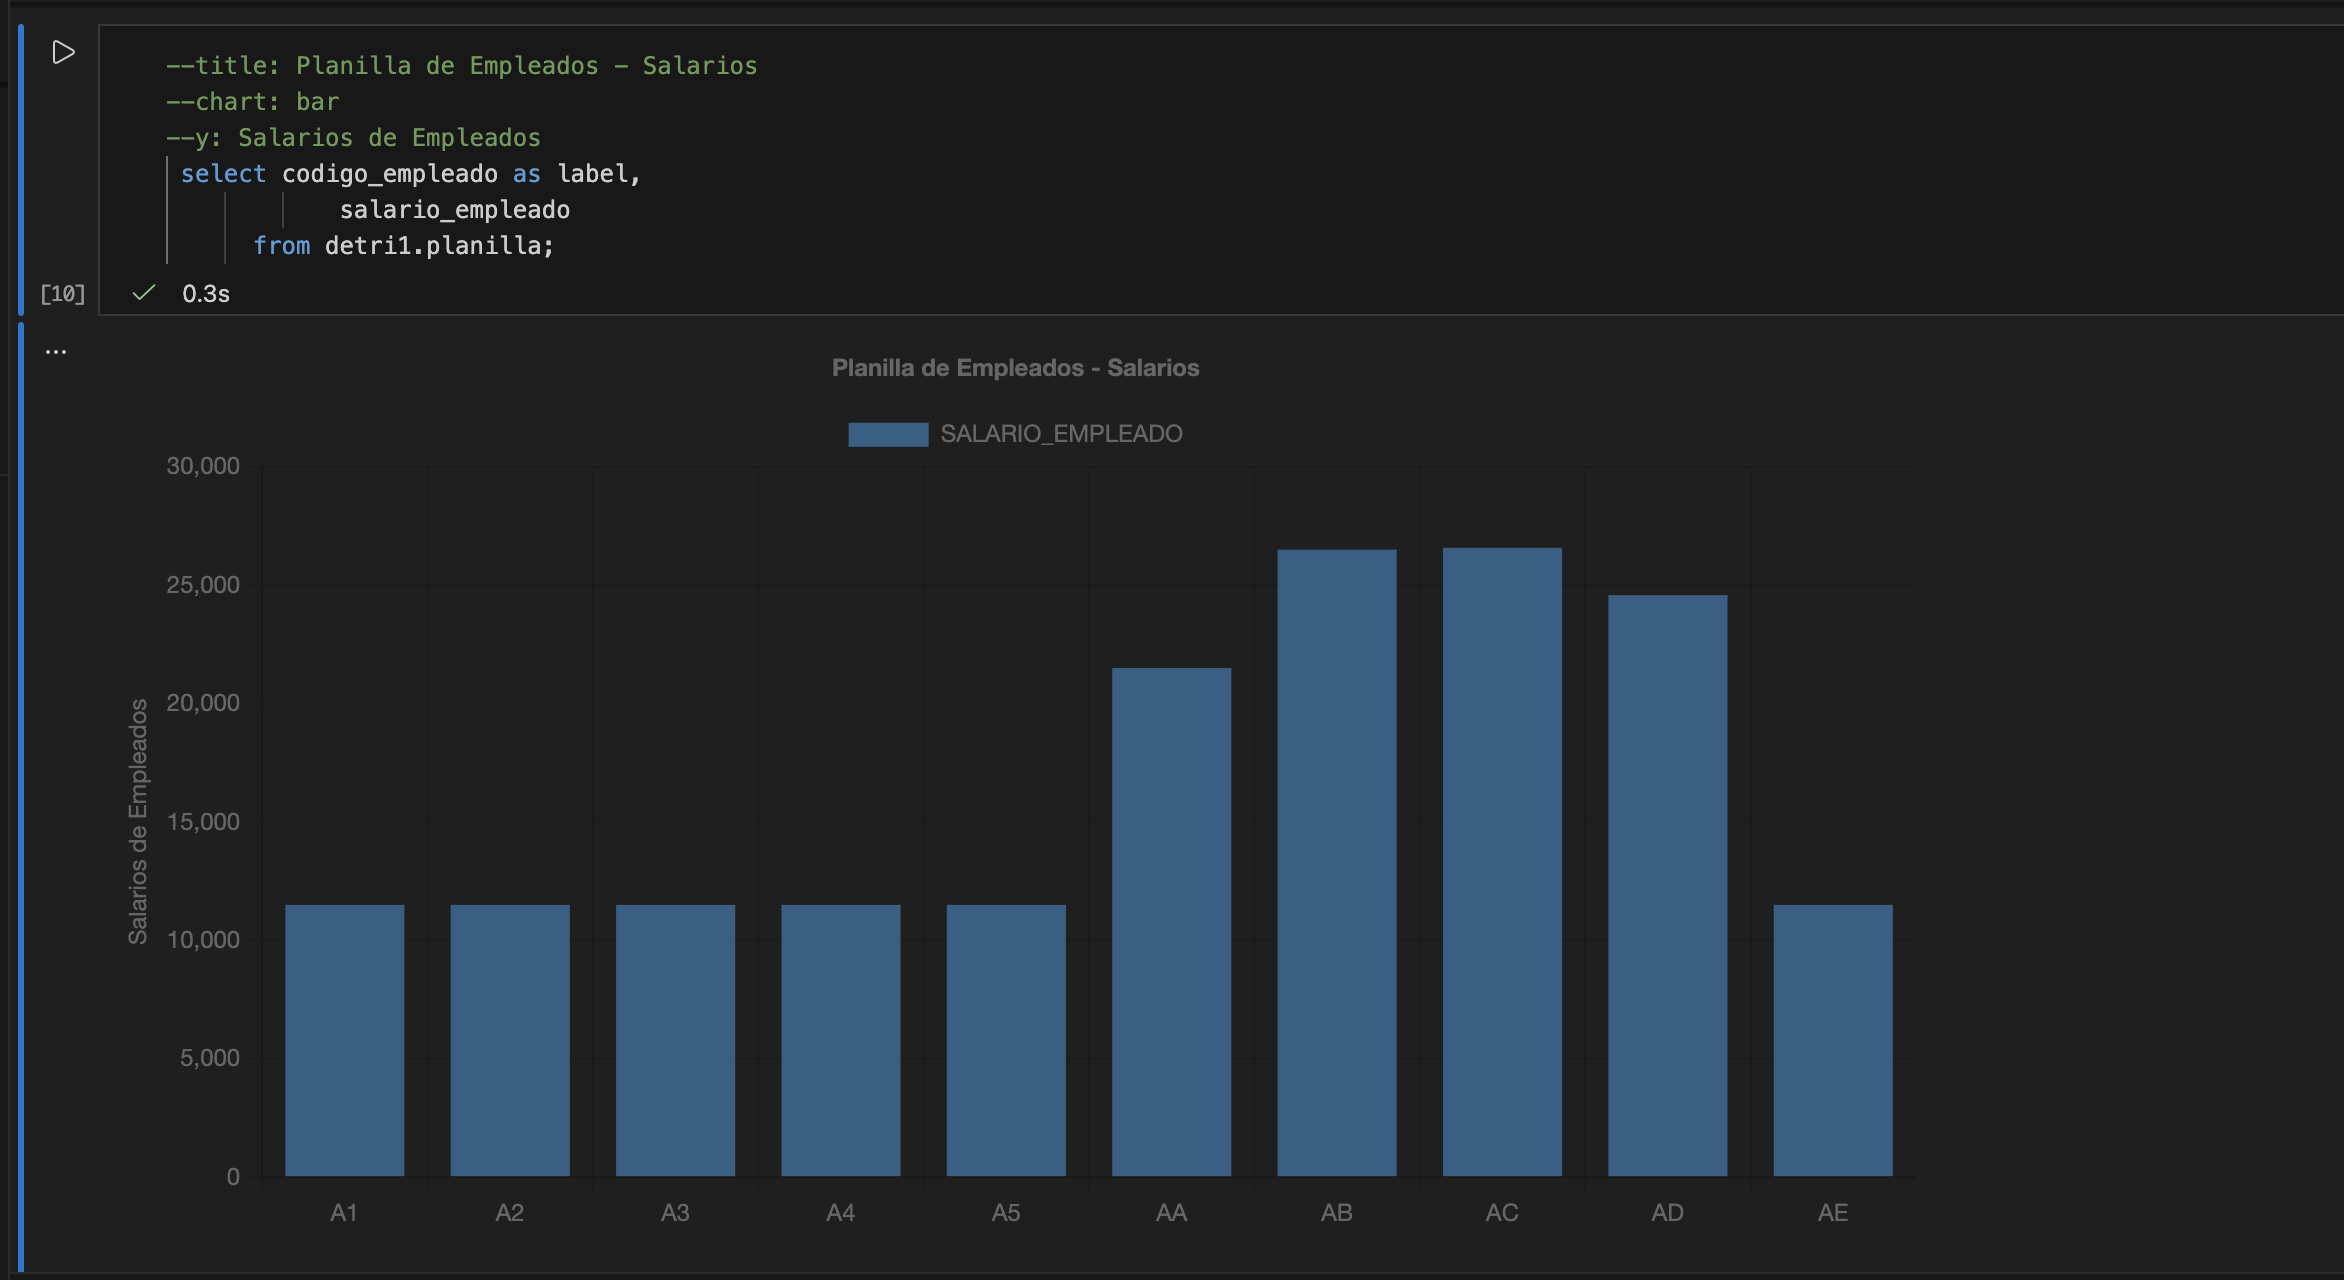Open the cell output options via the ellipsis icon
Screen dimensions: 2344x1280
pos(56,349)
